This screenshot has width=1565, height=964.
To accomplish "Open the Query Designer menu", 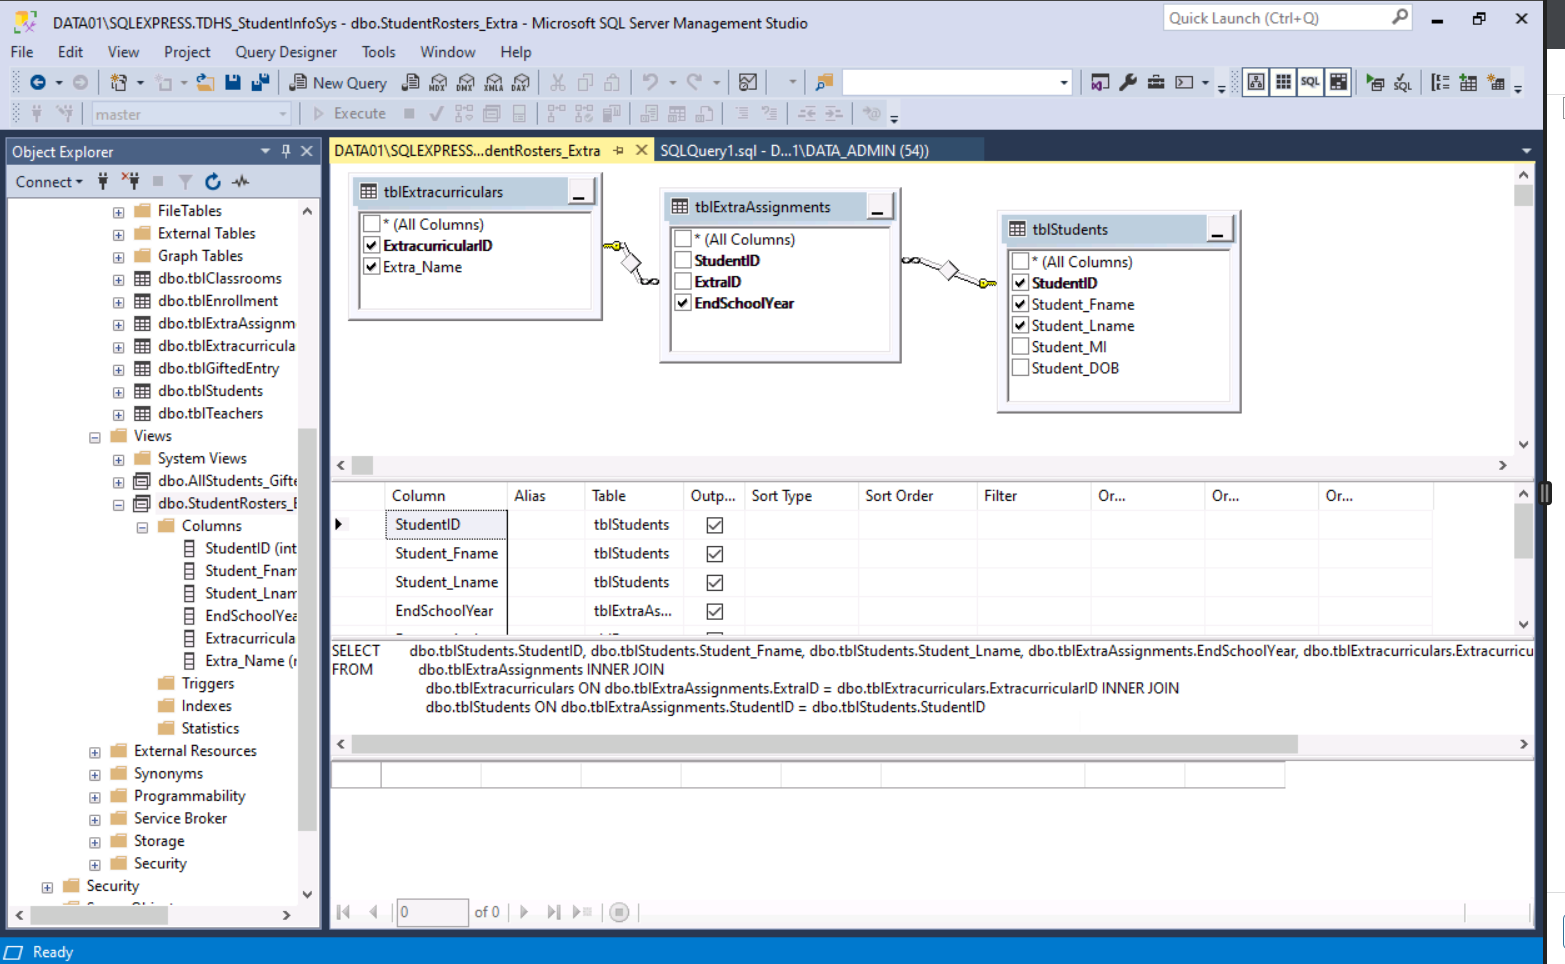I will [x=286, y=52].
